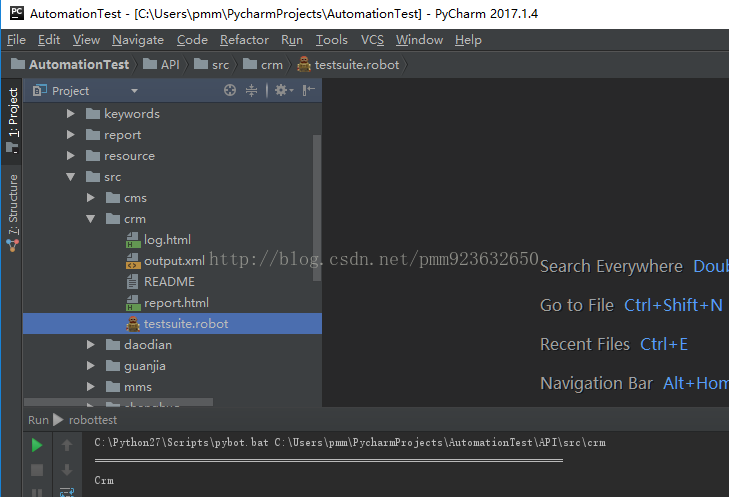Open the Run menu
729x497 pixels.
(292, 40)
